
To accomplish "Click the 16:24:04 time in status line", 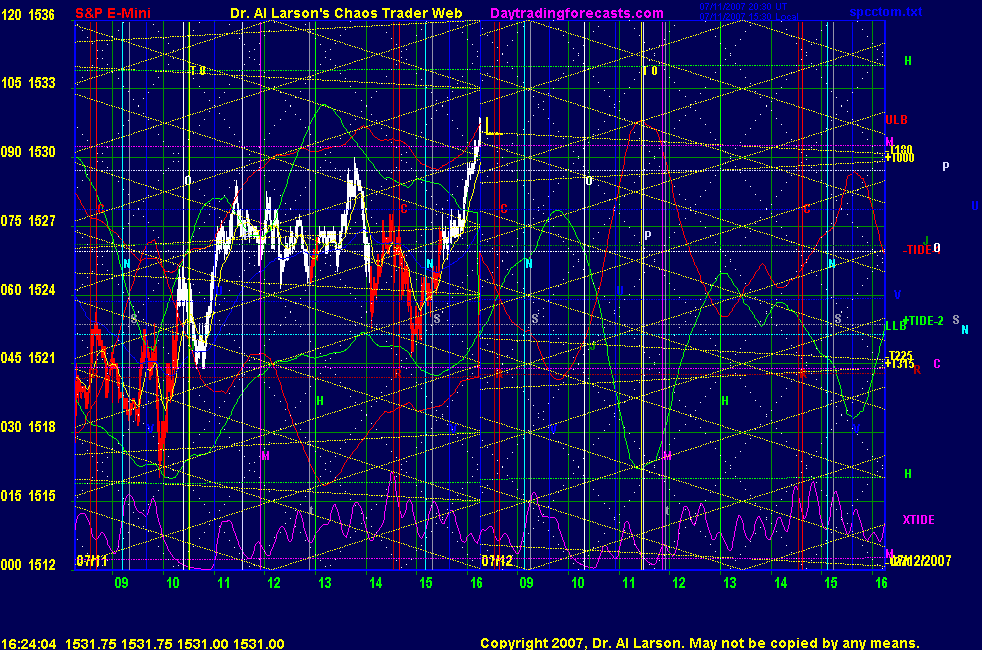I will tap(28, 644).
